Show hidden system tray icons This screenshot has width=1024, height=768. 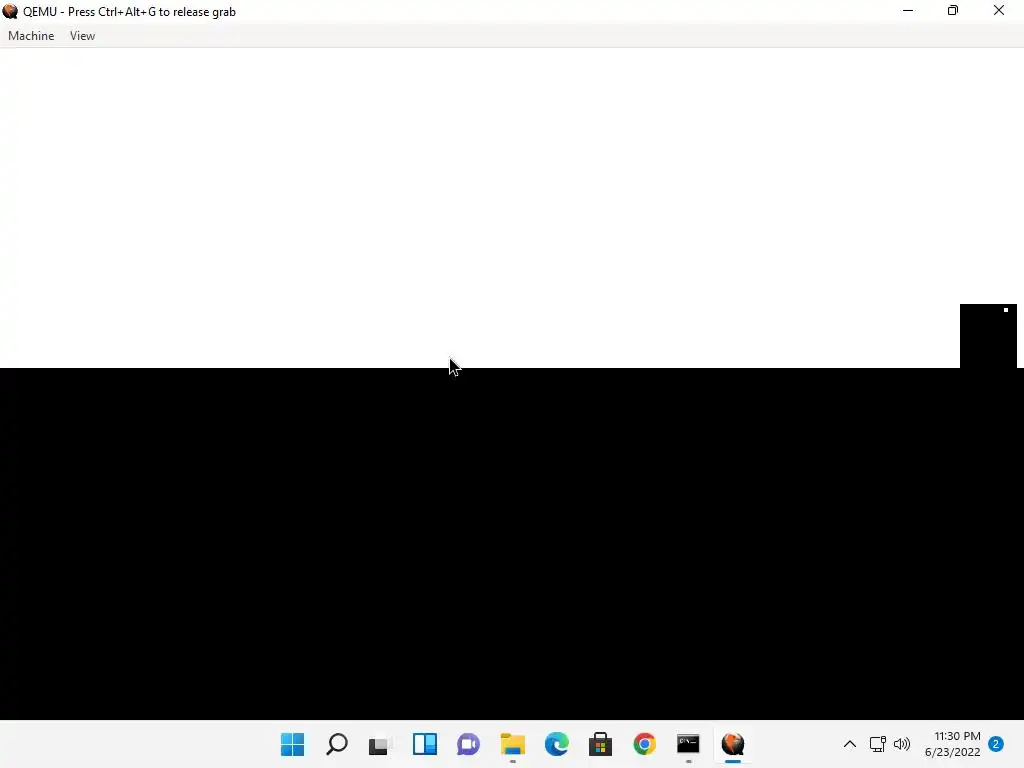tap(850, 744)
